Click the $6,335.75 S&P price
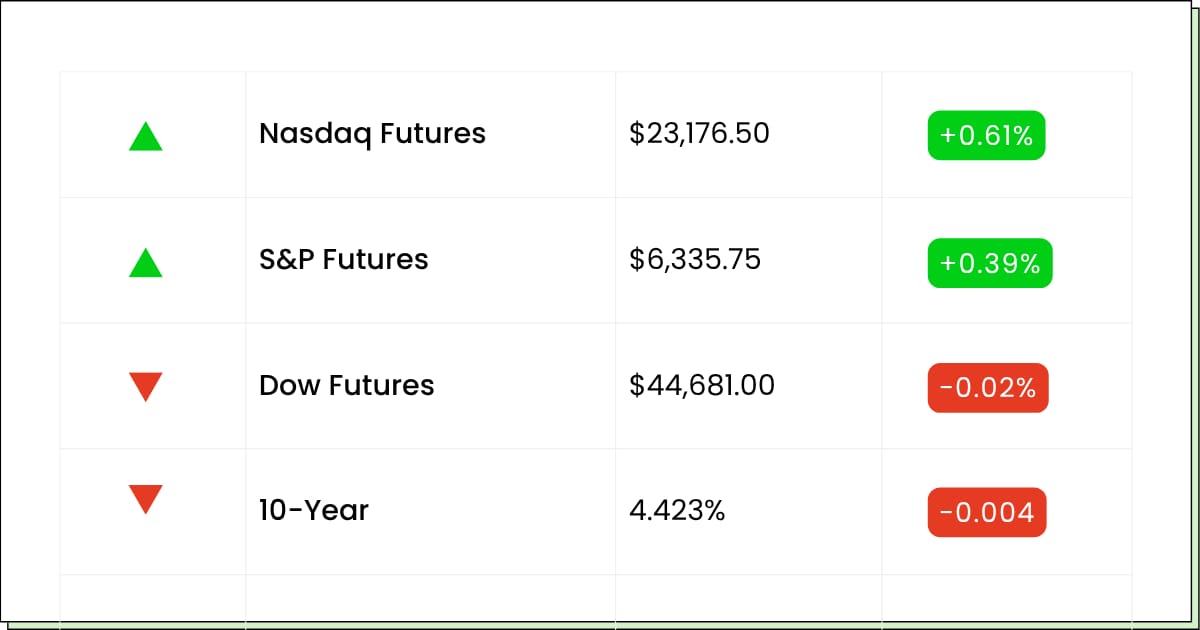1200x630 pixels. click(695, 260)
